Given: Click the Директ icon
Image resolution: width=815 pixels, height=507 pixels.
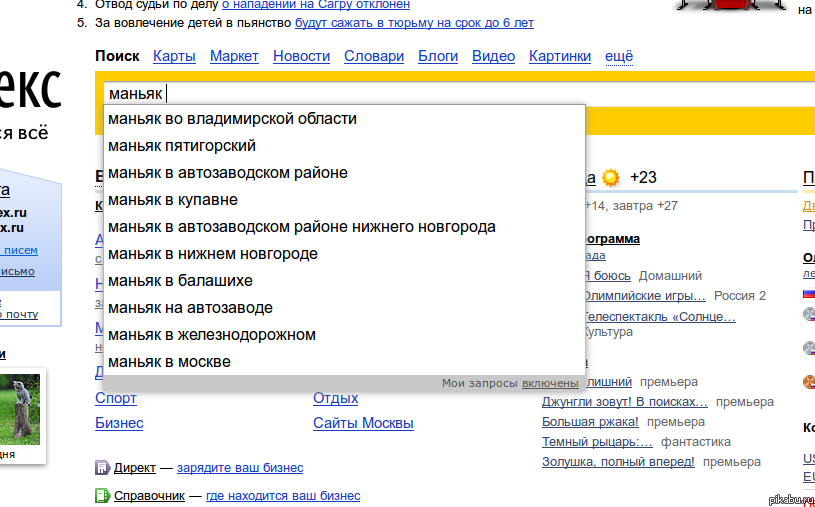Looking at the screenshot, I should click(101, 467).
